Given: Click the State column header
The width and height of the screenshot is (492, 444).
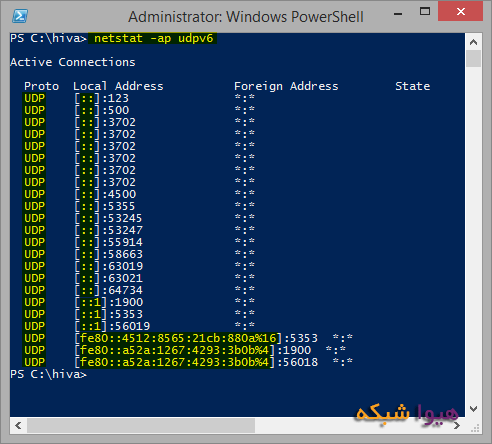Looking at the screenshot, I should 413,86.
